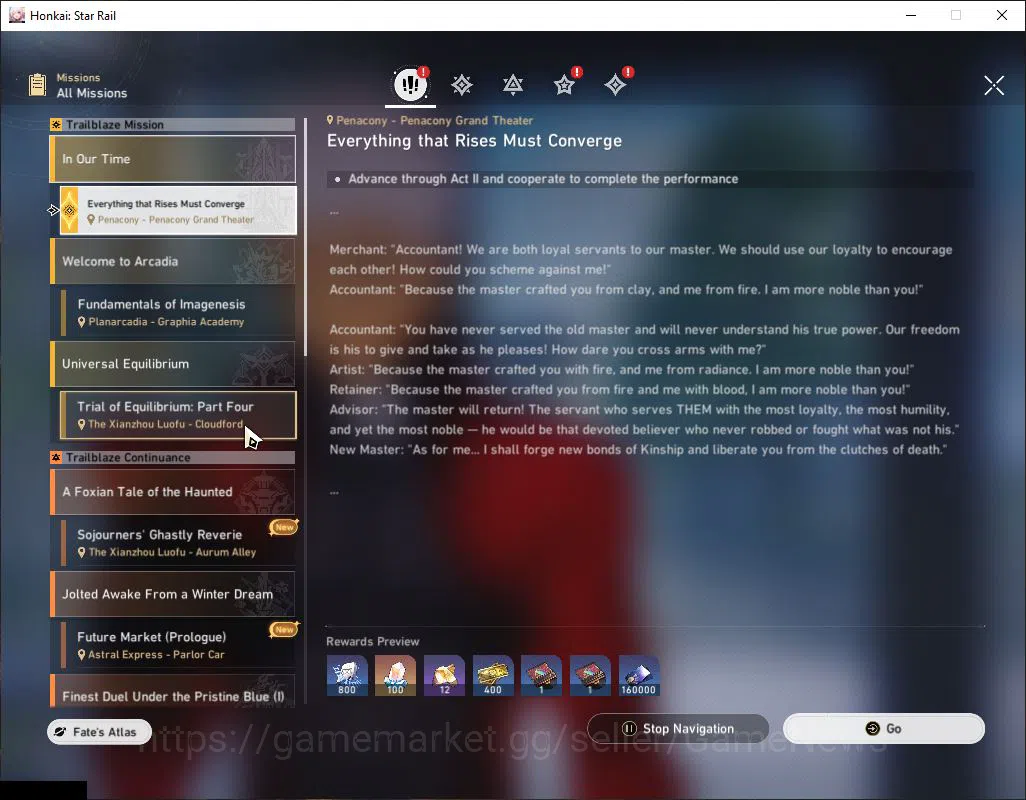Click the Go button
1026x800 pixels.
(x=884, y=729)
